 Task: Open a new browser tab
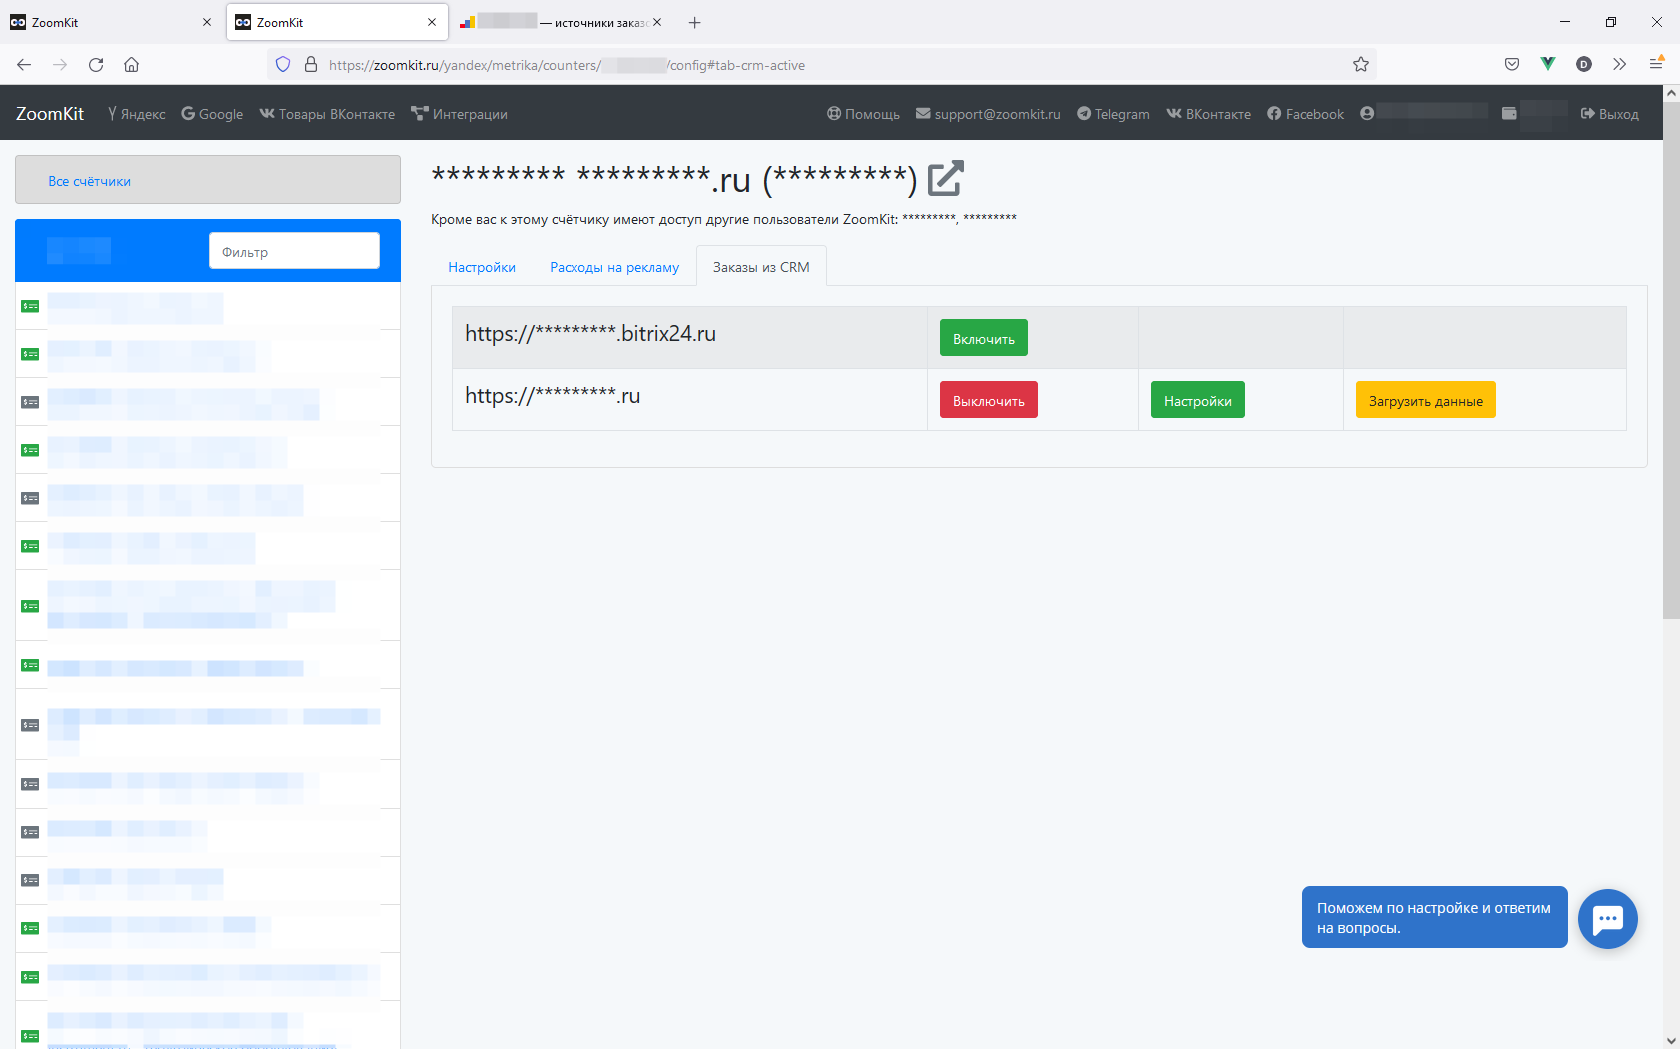[x=695, y=22]
